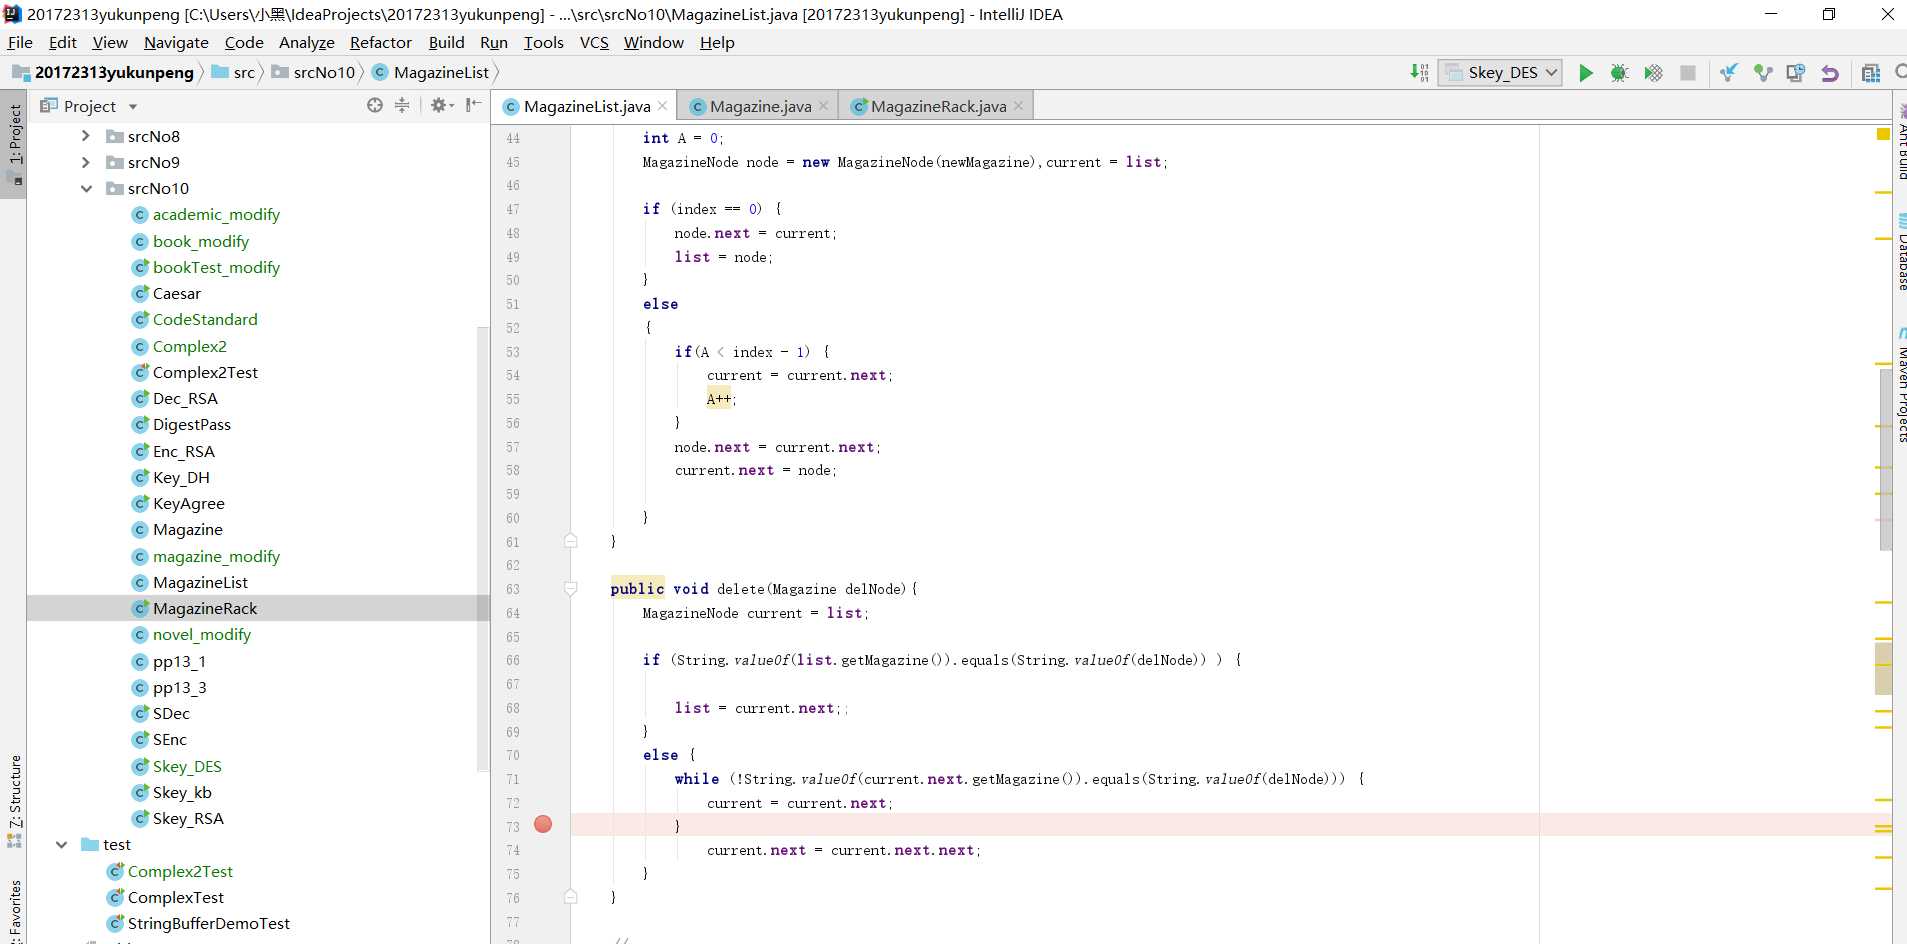Select DigestPass class file
This screenshot has width=1907, height=944.
191,424
